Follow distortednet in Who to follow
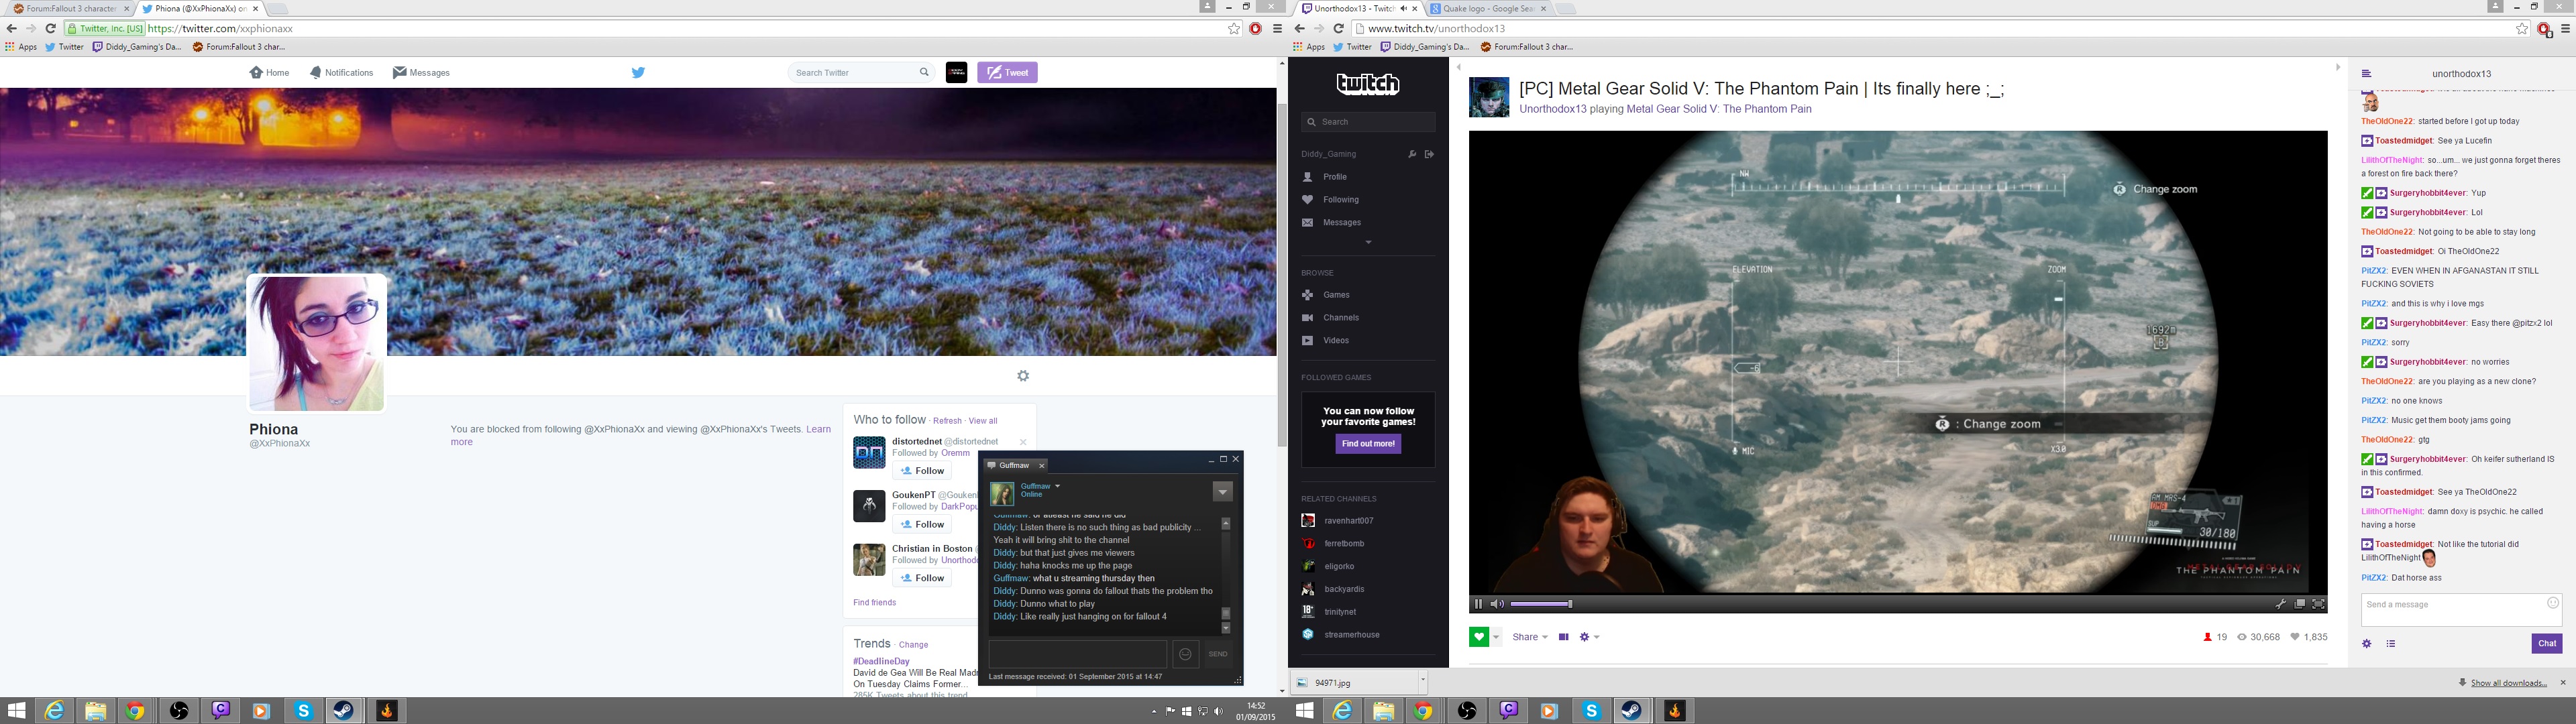 point(922,471)
